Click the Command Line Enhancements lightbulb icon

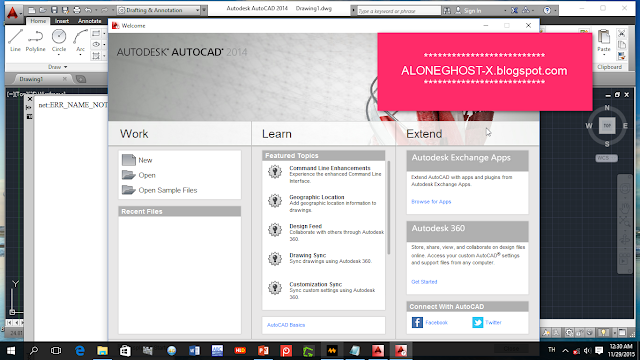coord(275,171)
